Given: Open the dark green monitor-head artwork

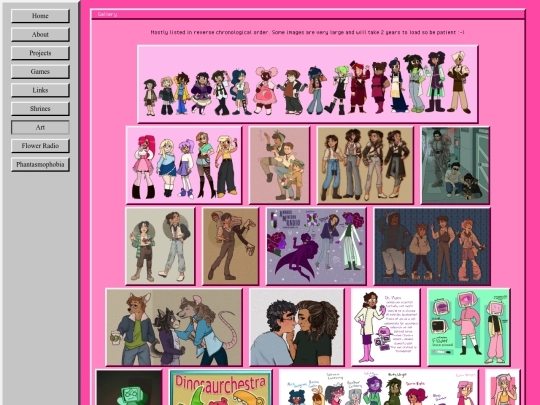Looking at the screenshot, I should (x=129, y=387).
